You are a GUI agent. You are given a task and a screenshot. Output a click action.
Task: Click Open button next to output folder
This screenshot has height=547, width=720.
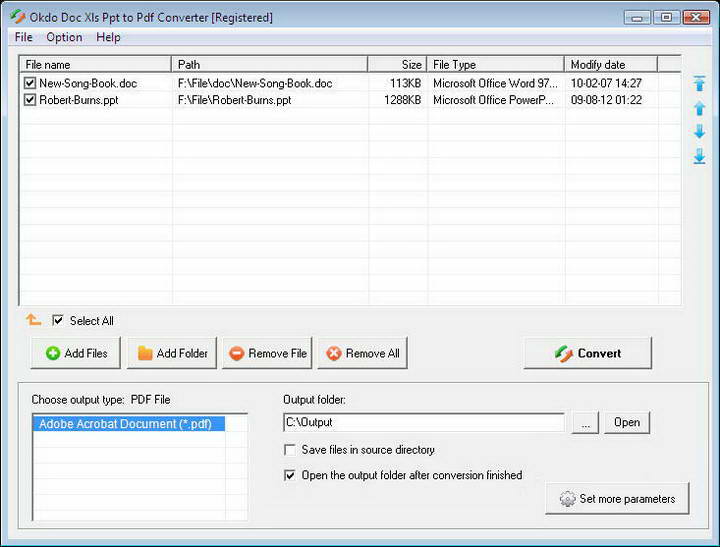click(x=627, y=423)
